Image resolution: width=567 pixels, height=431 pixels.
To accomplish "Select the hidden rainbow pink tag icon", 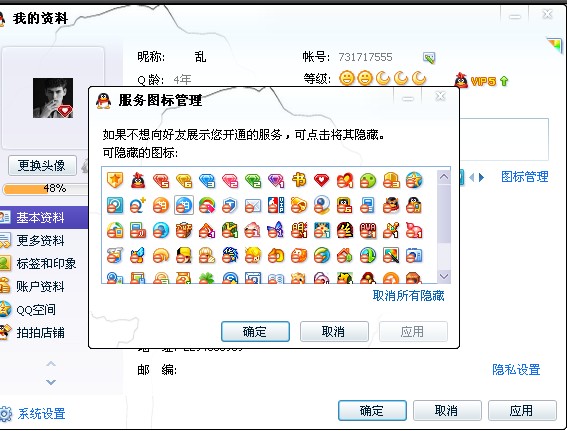I will click(207, 205).
